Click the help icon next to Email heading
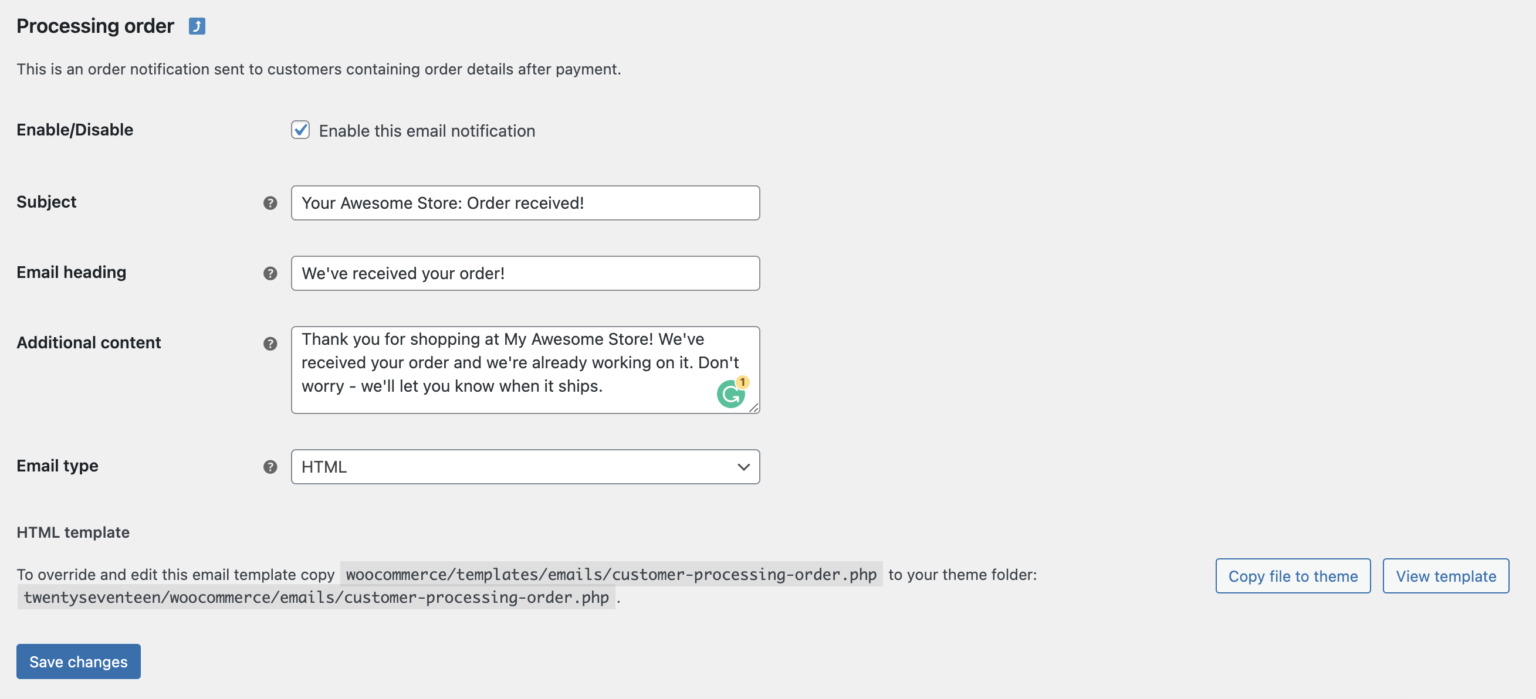This screenshot has height=699, width=1536. point(270,273)
